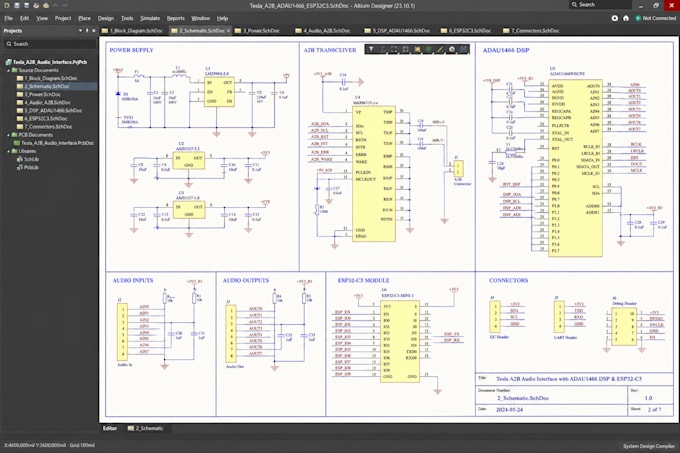Open the Design menu

click(106, 18)
